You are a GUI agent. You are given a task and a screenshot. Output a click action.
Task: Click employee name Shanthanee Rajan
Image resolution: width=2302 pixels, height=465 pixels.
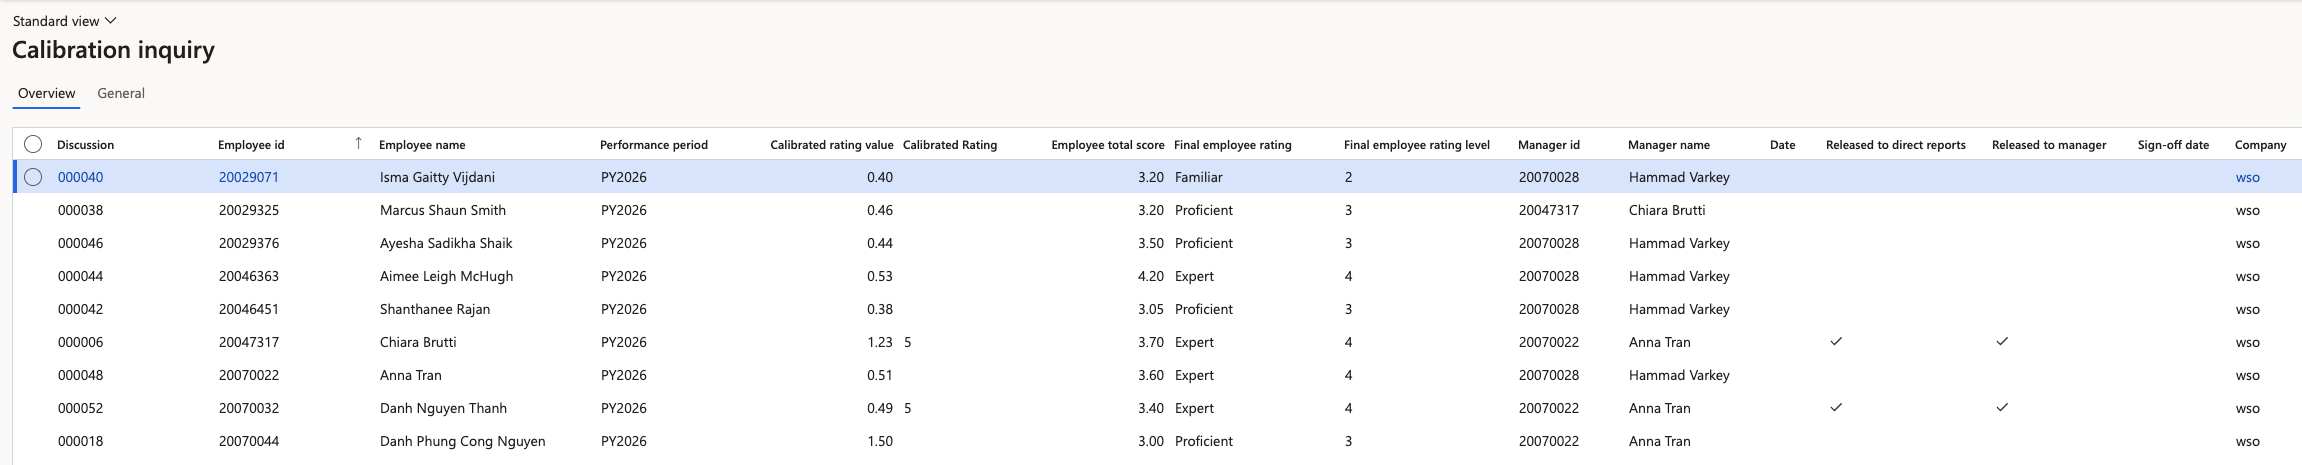[x=435, y=309]
